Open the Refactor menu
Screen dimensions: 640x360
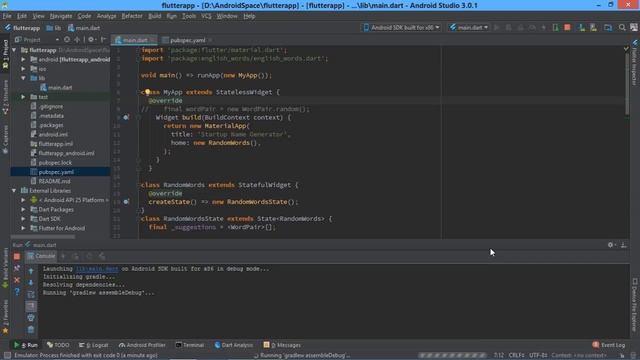(x=132, y=16)
